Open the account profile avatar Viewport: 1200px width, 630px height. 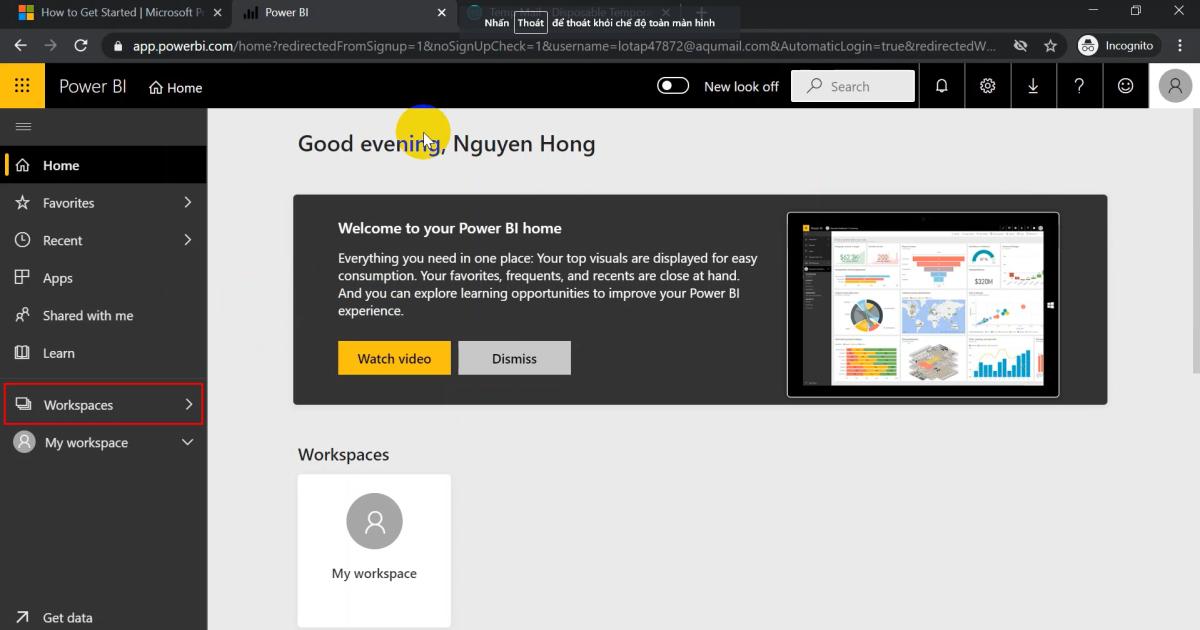pyautogui.click(x=1175, y=85)
